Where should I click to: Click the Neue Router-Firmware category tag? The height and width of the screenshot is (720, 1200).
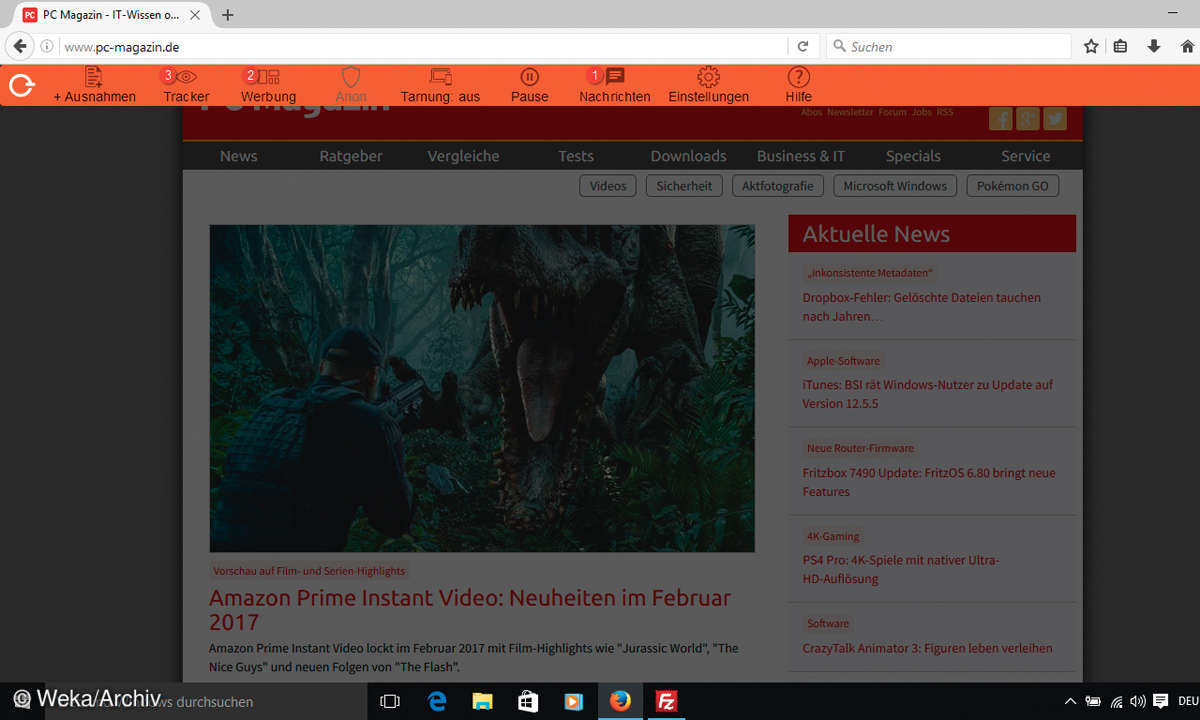pyautogui.click(x=860, y=448)
